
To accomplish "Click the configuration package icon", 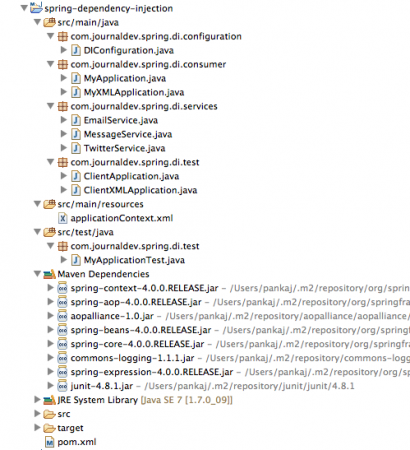I will pyautogui.click(x=63, y=36).
